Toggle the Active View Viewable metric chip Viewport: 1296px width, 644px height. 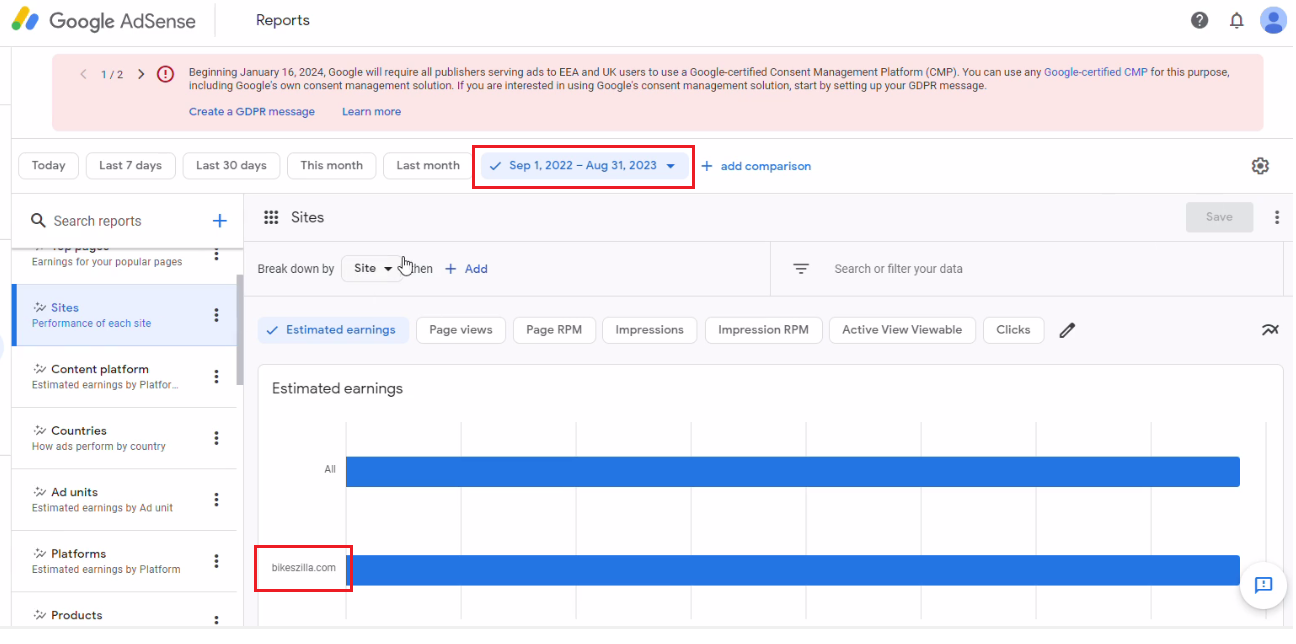[x=902, y=330]
